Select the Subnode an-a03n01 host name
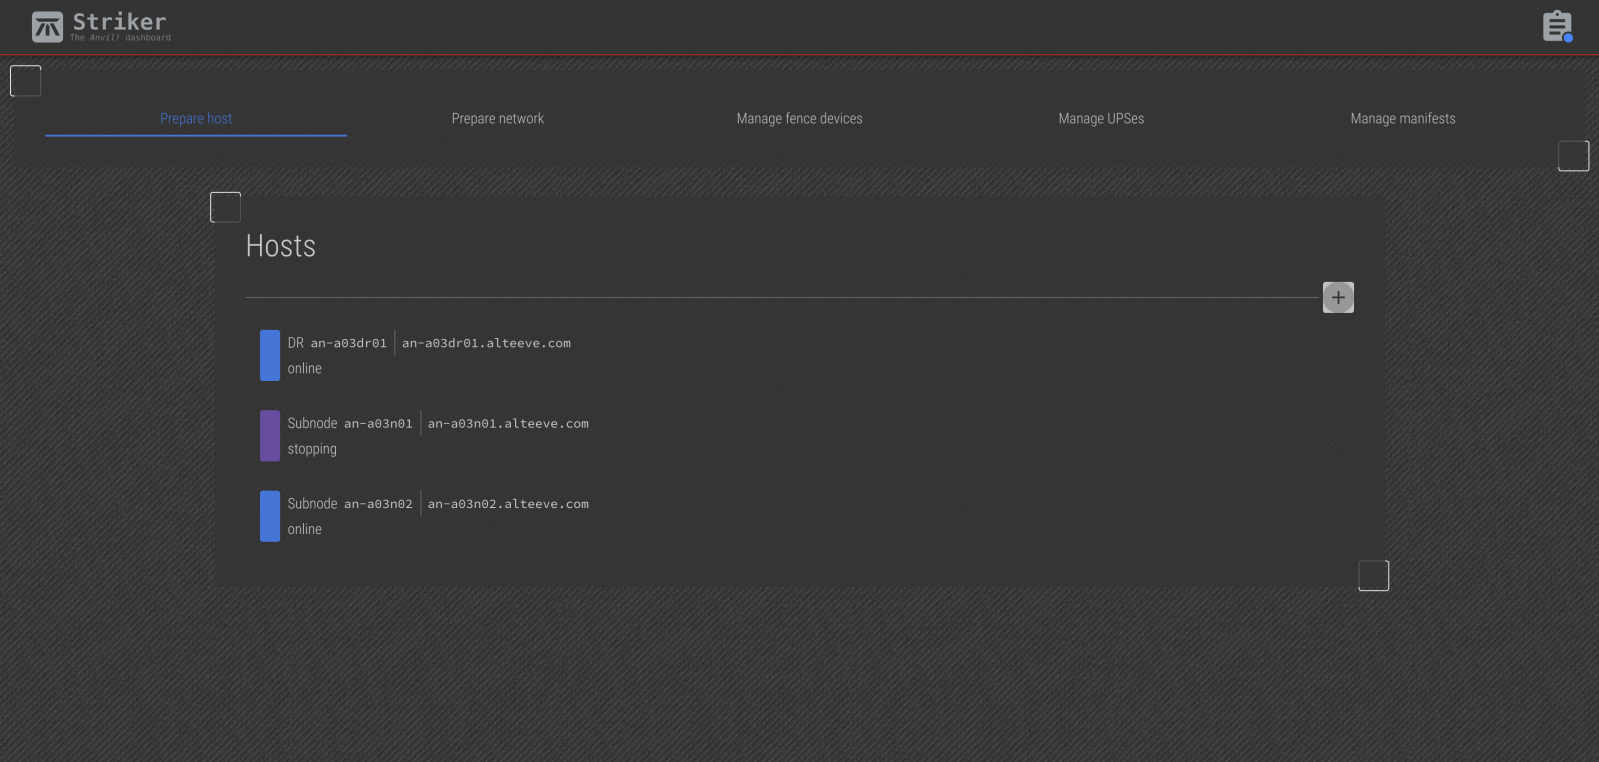1599x762 pixels. pyautogui.click(x=350, y=424)
